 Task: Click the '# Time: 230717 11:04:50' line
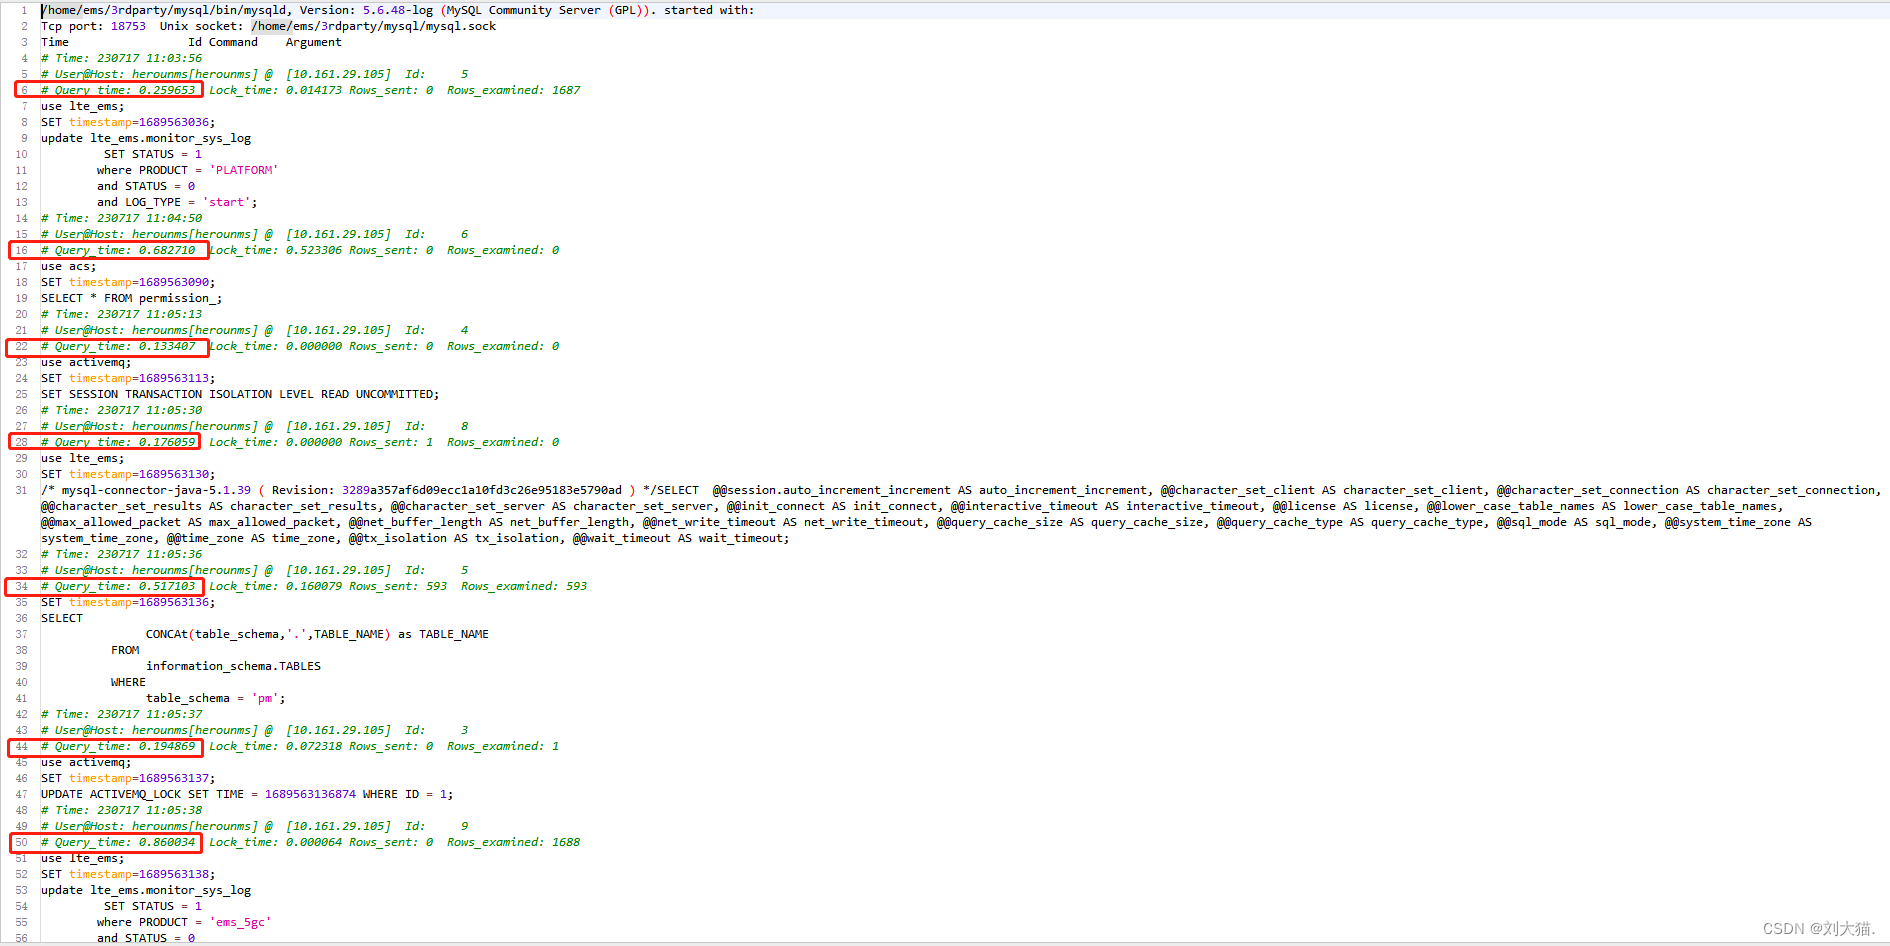click(121, 218)
